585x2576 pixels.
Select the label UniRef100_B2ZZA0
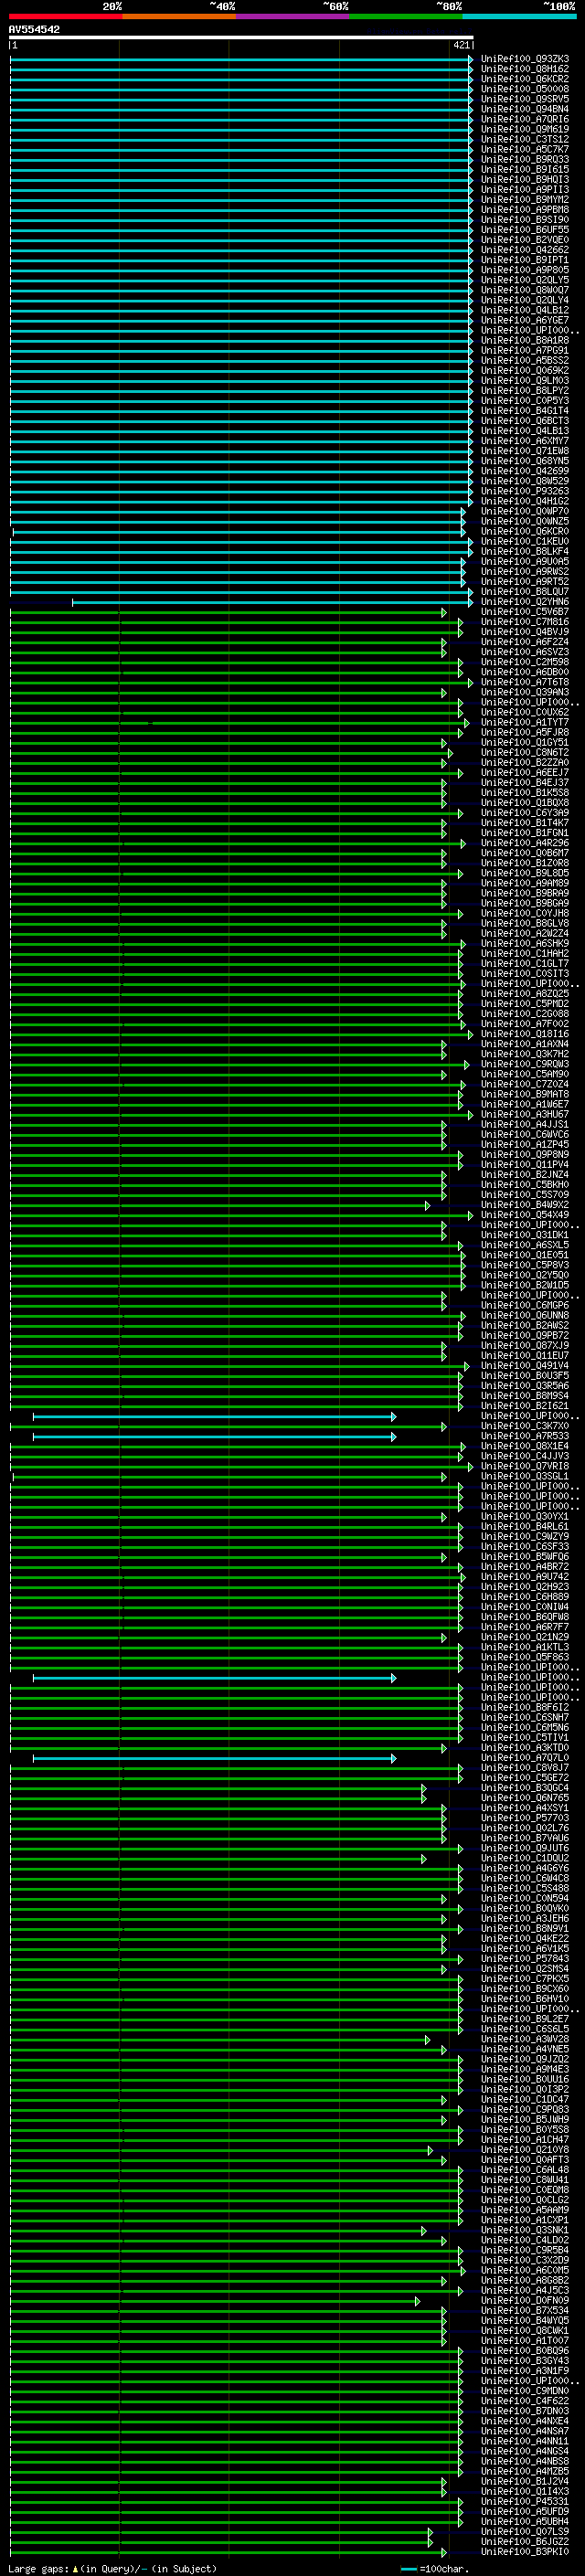[x=525, y=763]
